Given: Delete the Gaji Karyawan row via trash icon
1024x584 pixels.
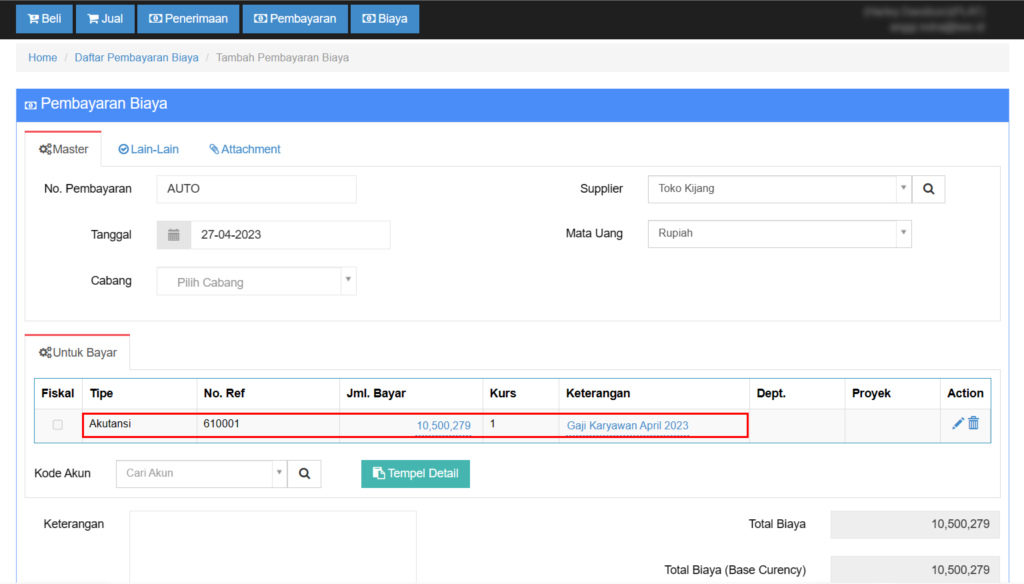Looking at the screenshot, I should click(974, 424).
